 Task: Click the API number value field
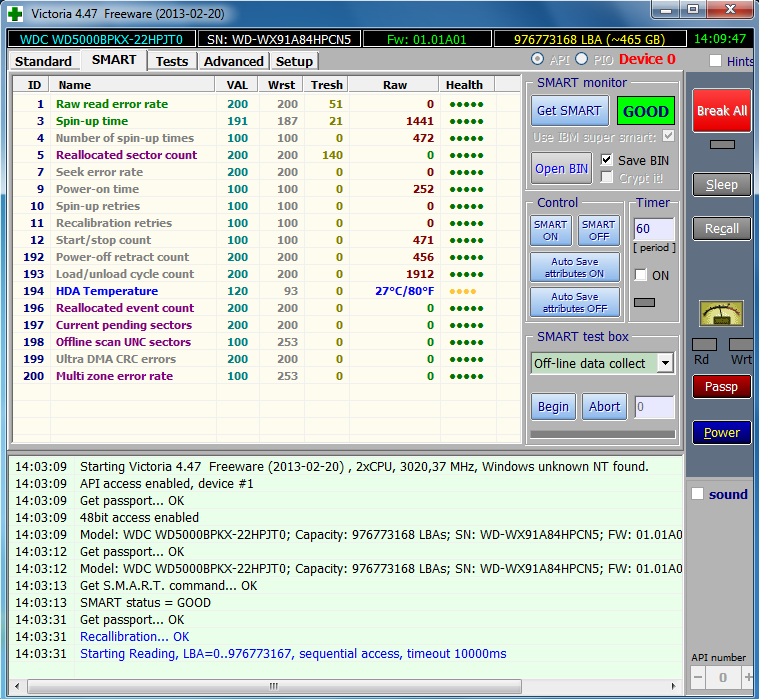(723, 677)
